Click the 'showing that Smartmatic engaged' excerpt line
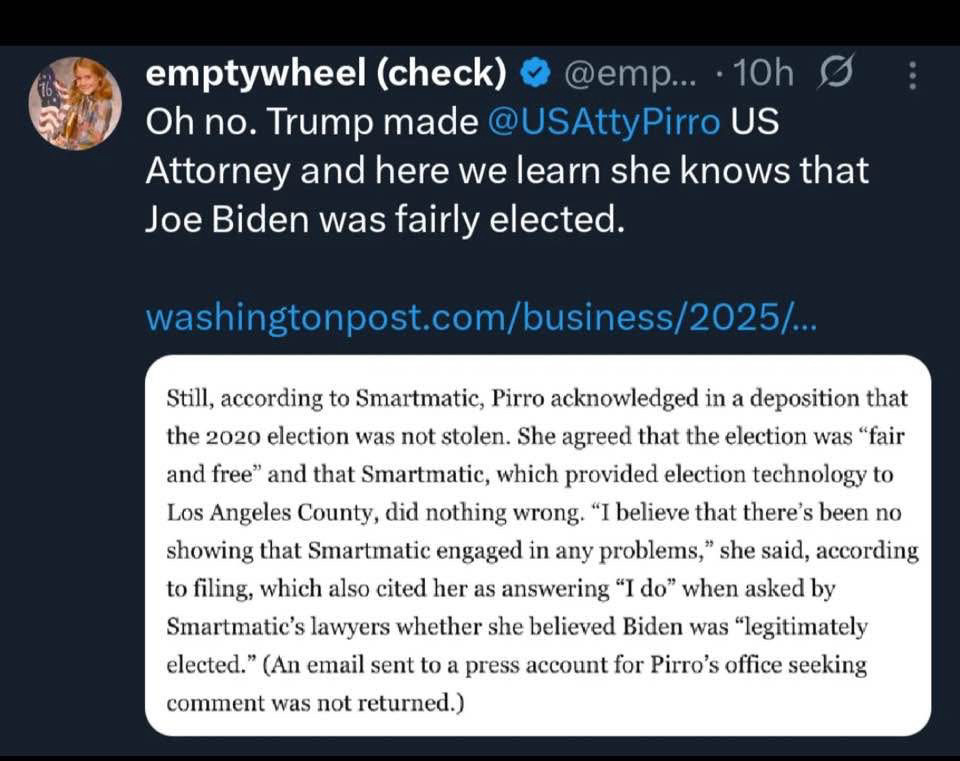Image resolution: width=960 pixels, height=761 pixels. tap(542, 550)
